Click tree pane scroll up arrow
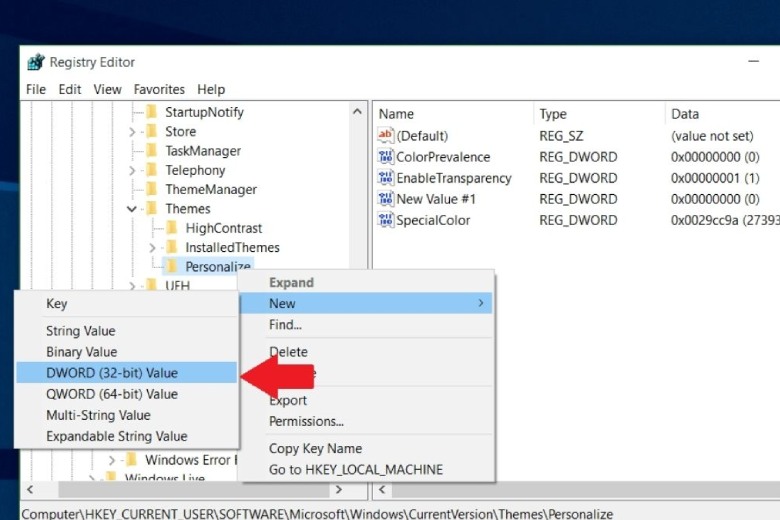The width and height of the screenshot is (780, 520). tap(357, 111)
